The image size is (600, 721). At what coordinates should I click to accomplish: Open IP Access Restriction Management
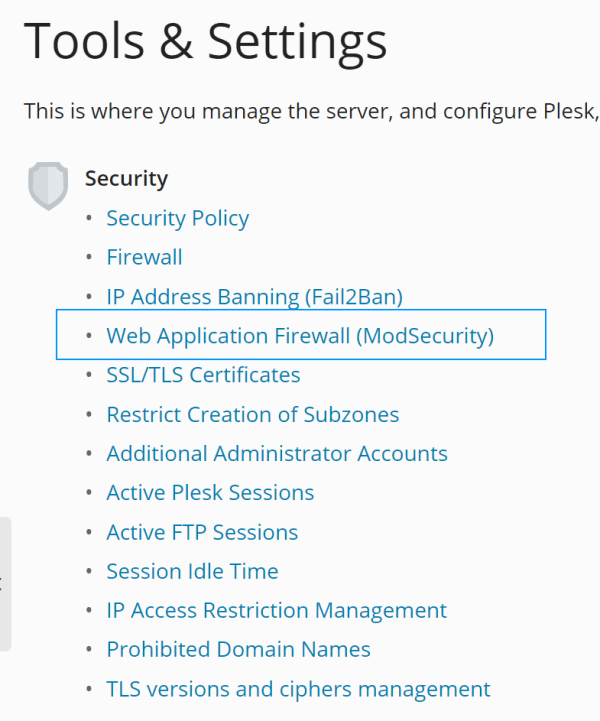pos(276,610)
